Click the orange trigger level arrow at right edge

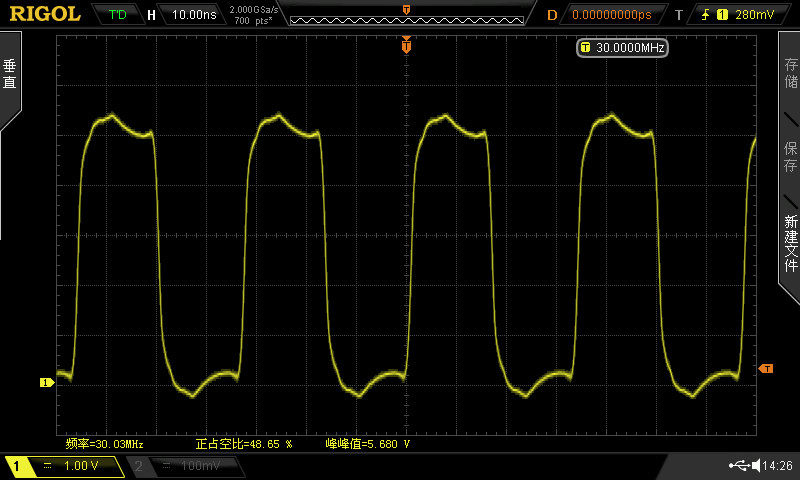[766, 368]
